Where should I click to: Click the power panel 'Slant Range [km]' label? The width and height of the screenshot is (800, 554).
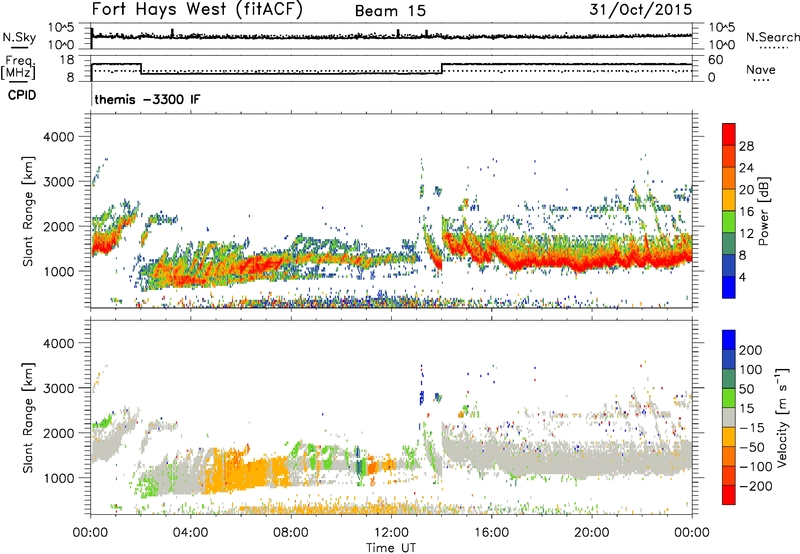pyautogui.click(x=28, y=211)
